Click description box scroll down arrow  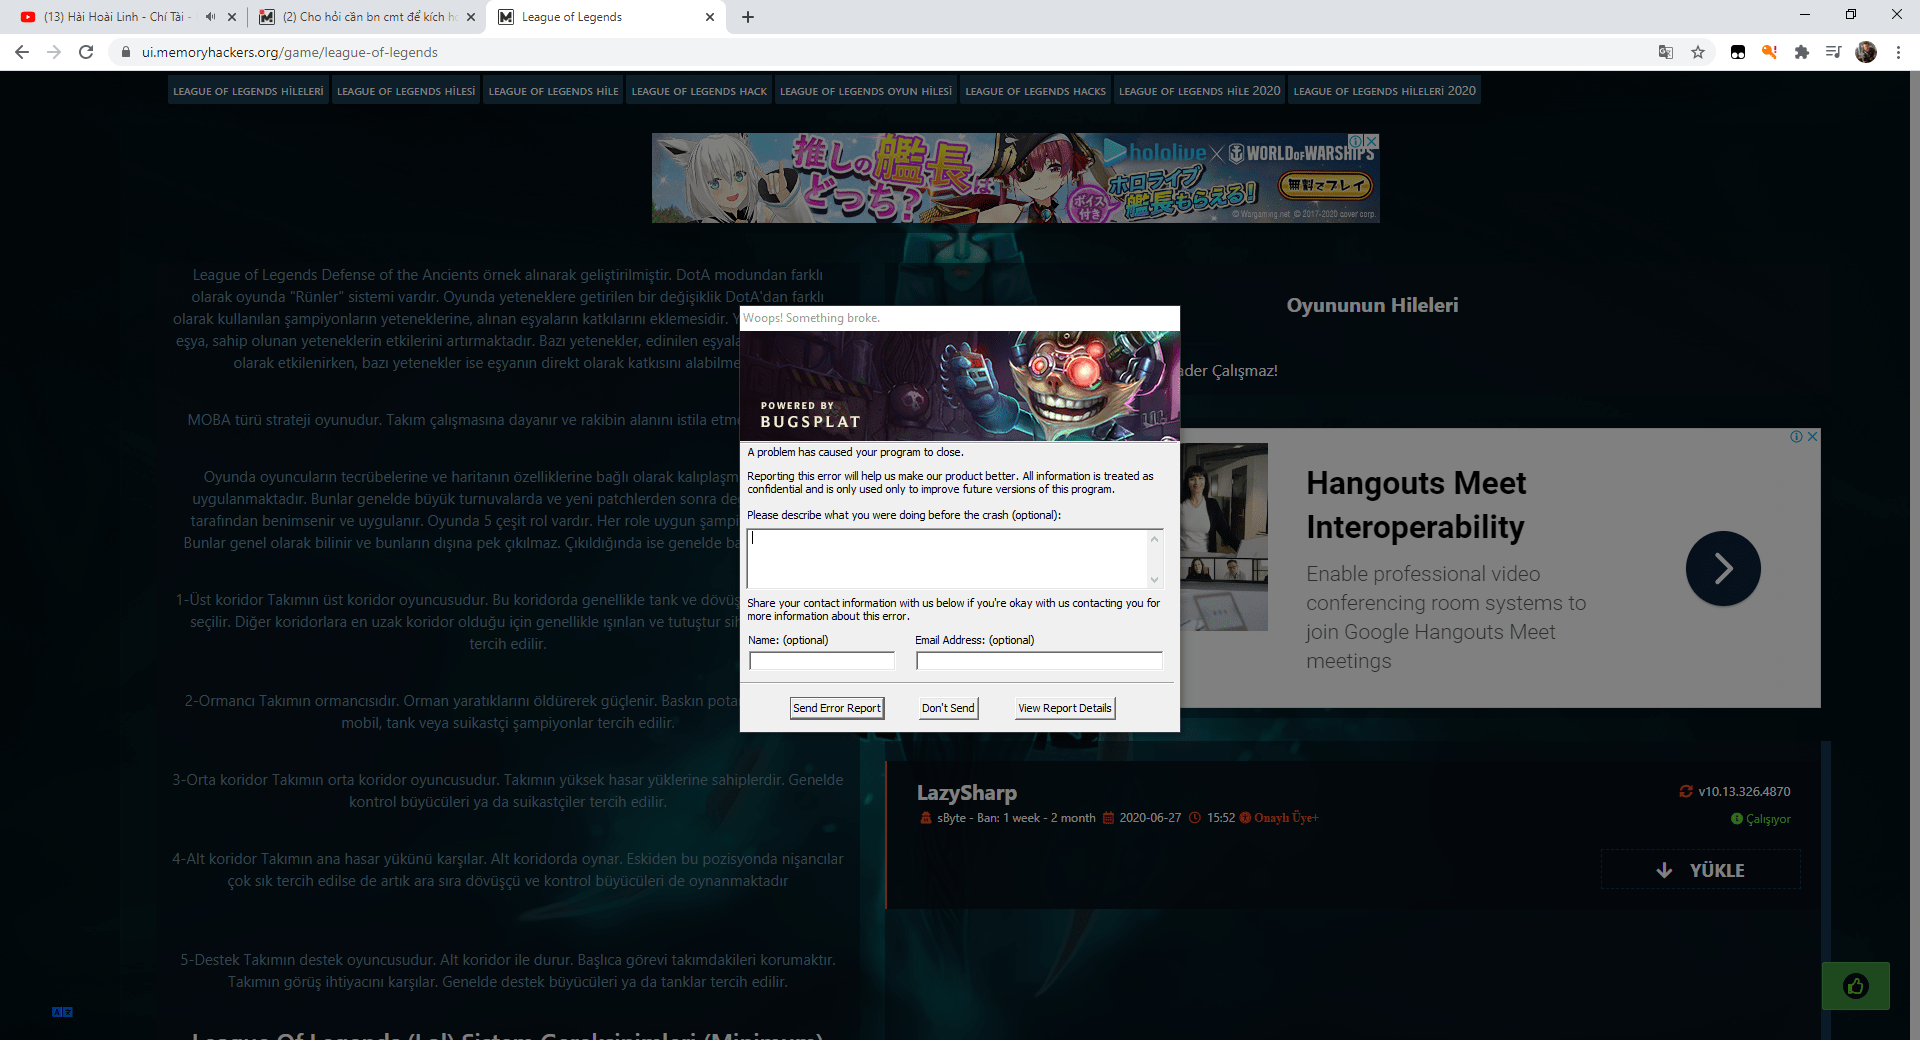point(1155,579)
